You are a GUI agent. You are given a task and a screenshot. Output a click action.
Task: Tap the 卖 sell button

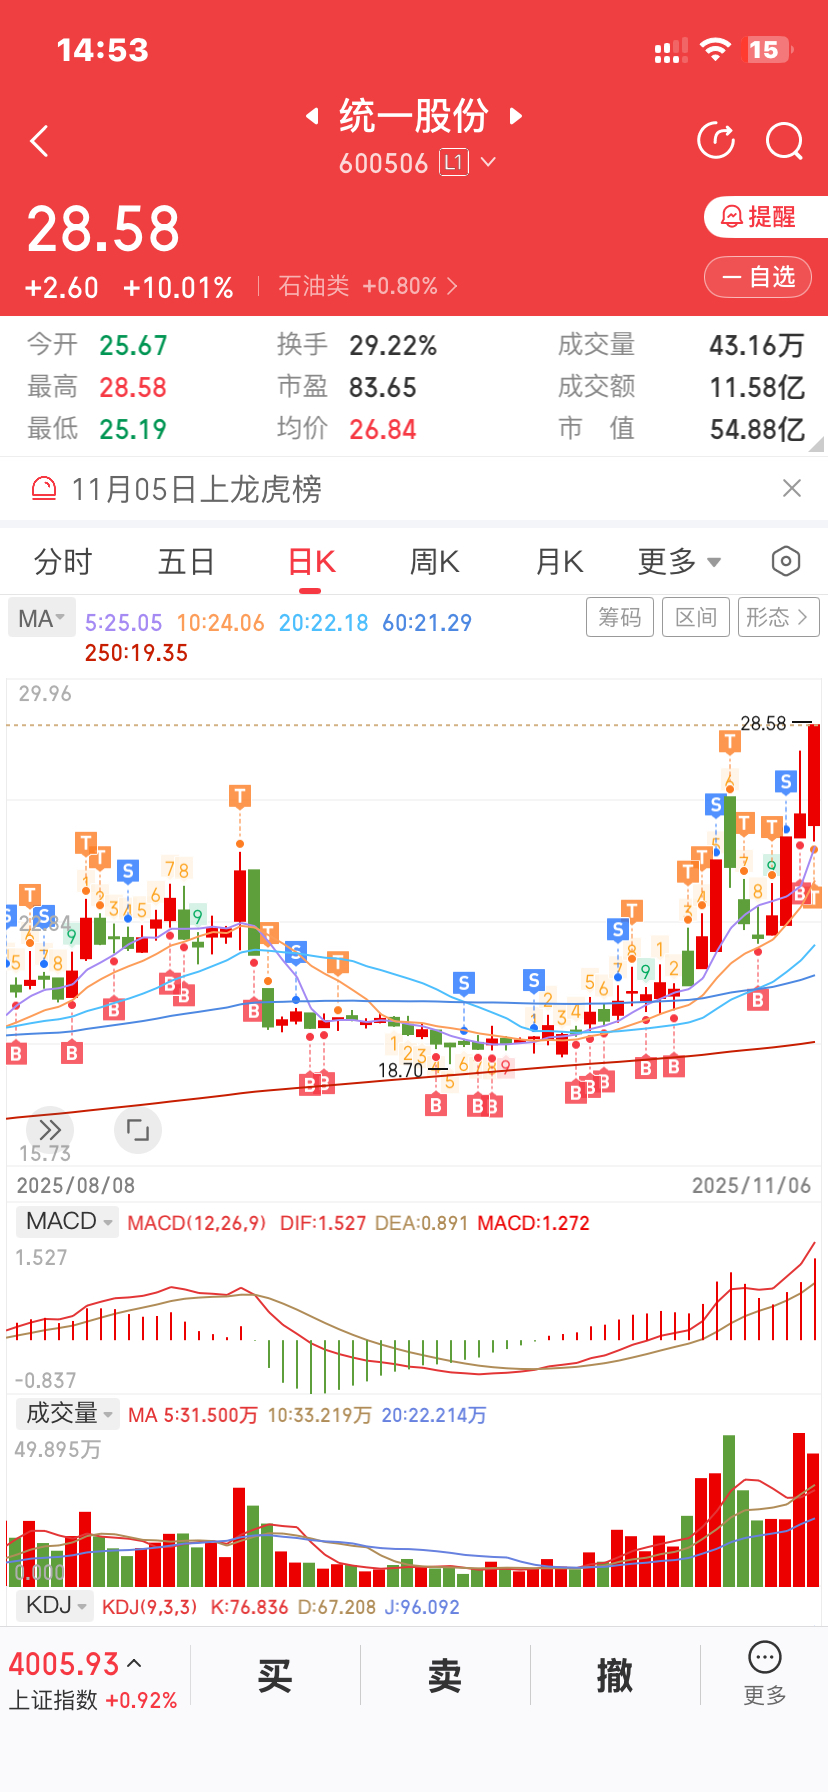pos(445,1676)
